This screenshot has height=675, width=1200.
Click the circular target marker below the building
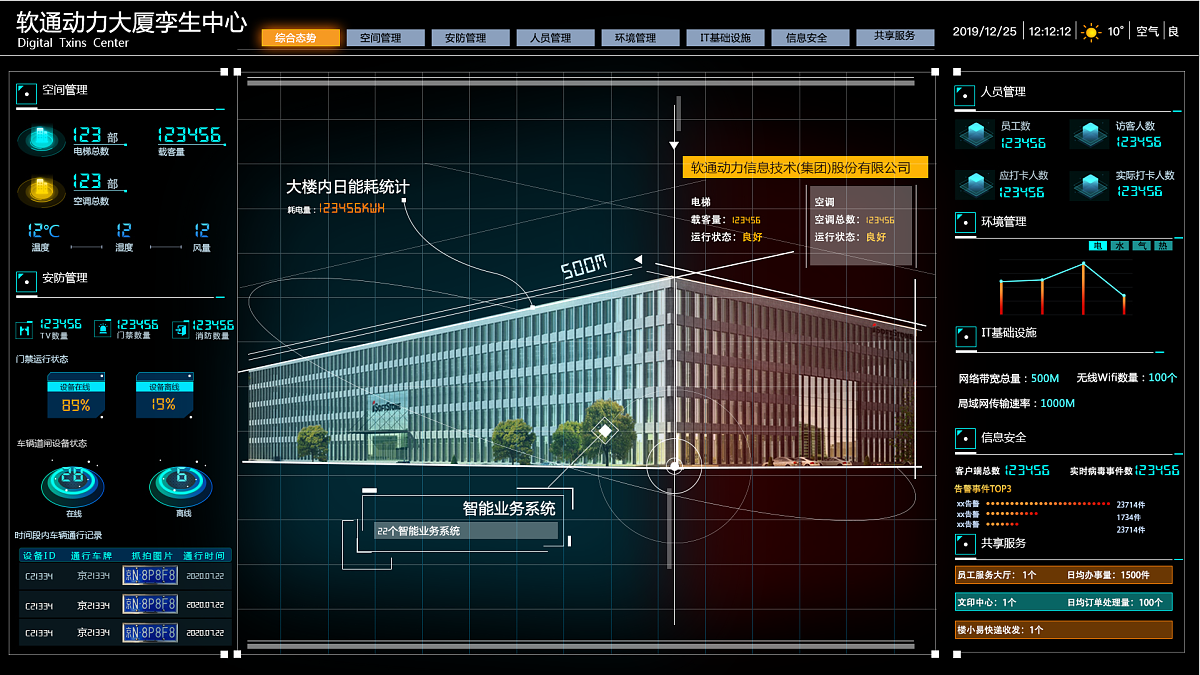click(x=675, y=466)
